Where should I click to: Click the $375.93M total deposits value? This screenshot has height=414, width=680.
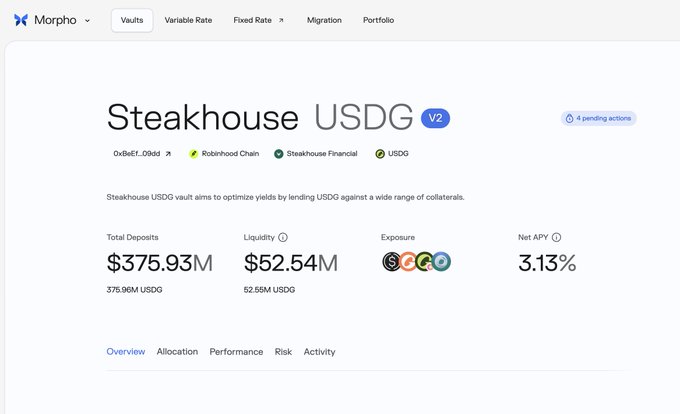pyautogui.click(x=160, y=263)
